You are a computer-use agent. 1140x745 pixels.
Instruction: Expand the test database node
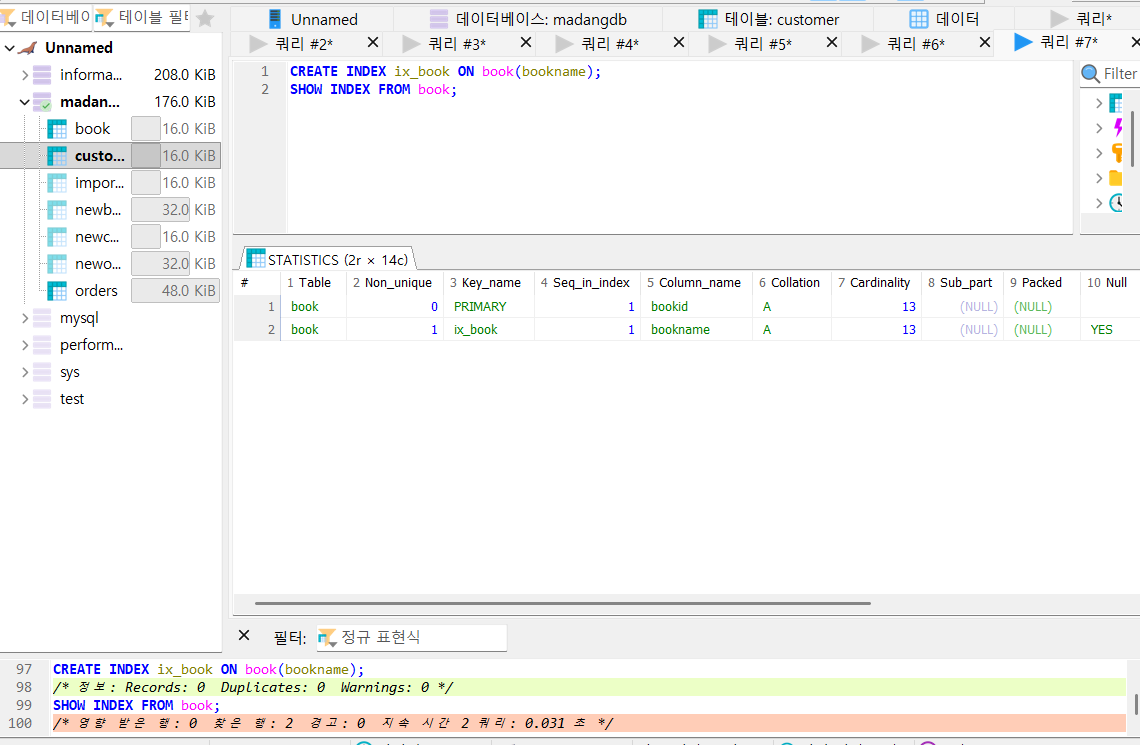point(25,399)
